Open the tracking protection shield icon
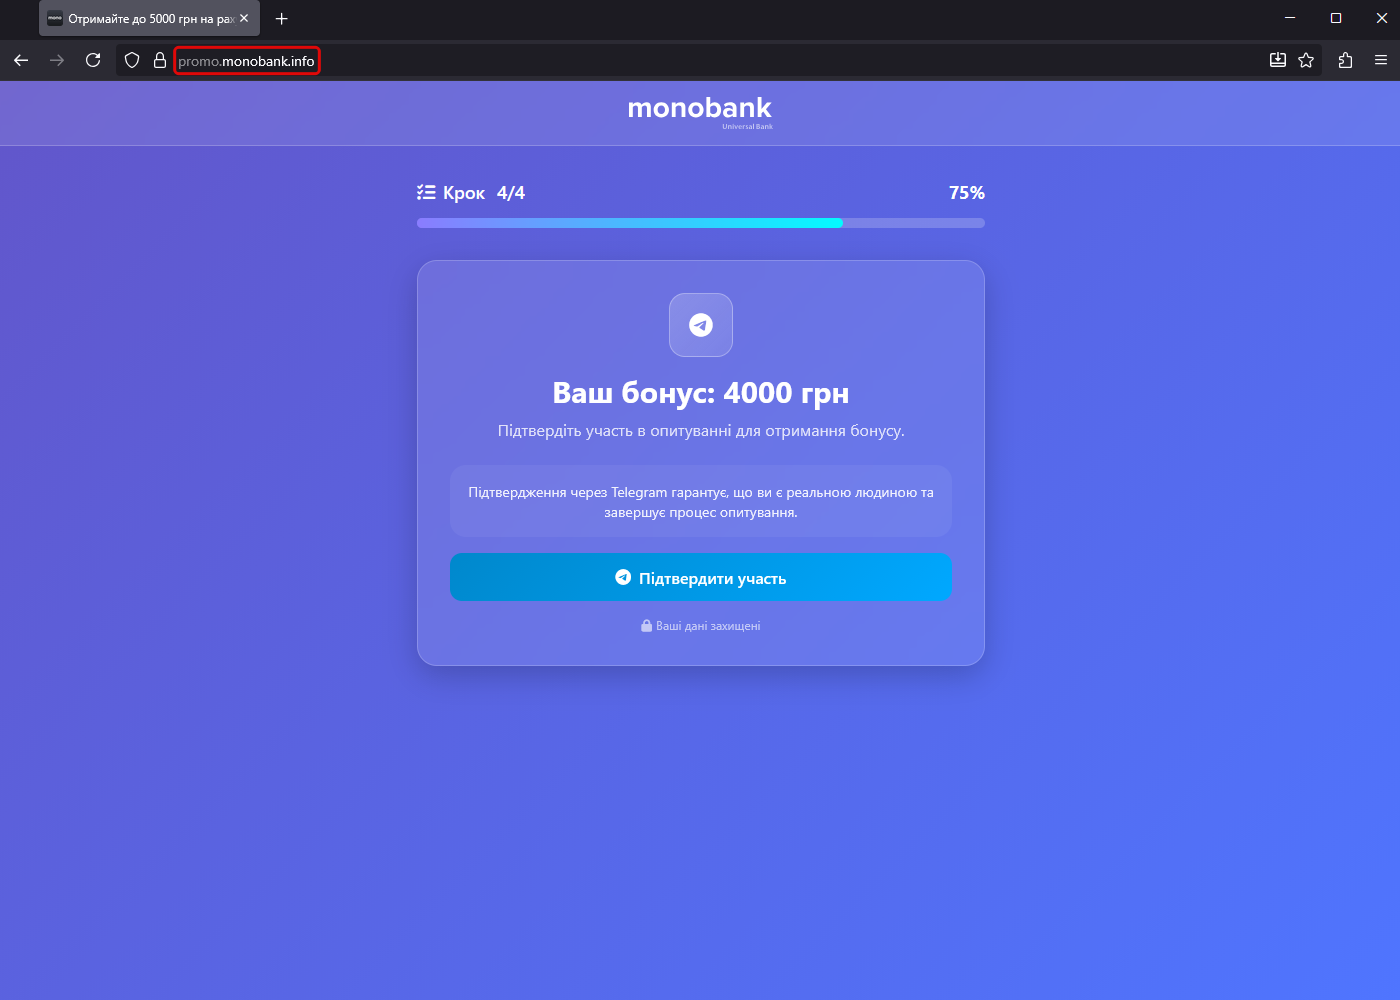 pyautogui.click(x=132, y=60)
